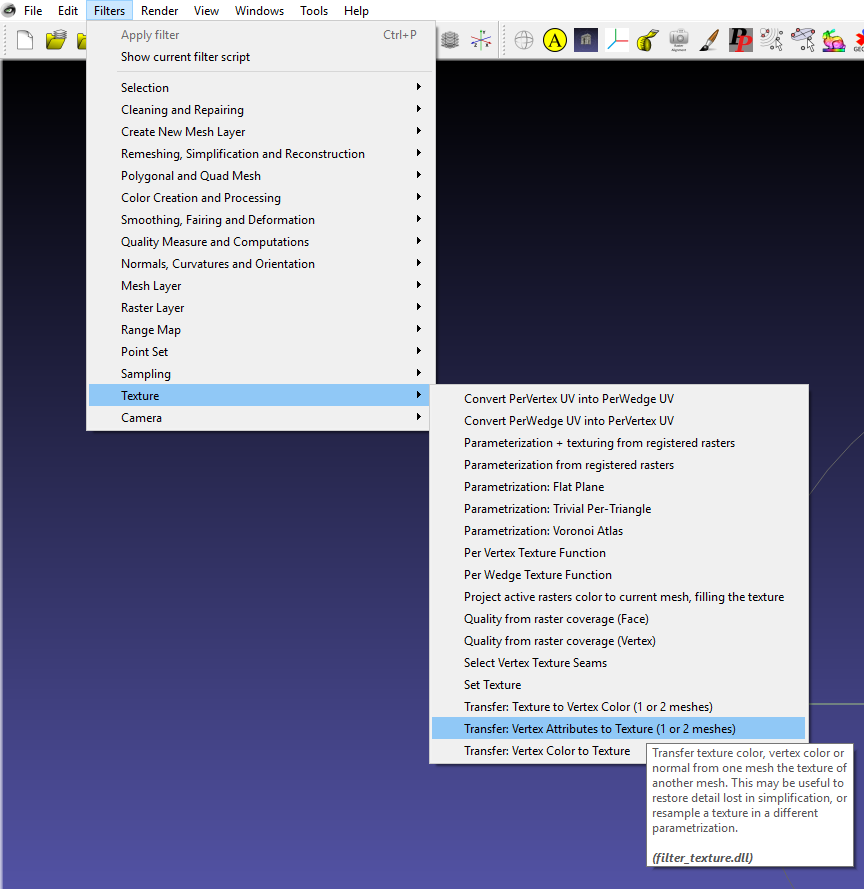
Task: Choose Parameterization + texturing from registered rasters
Action: (x=619, y=443)
